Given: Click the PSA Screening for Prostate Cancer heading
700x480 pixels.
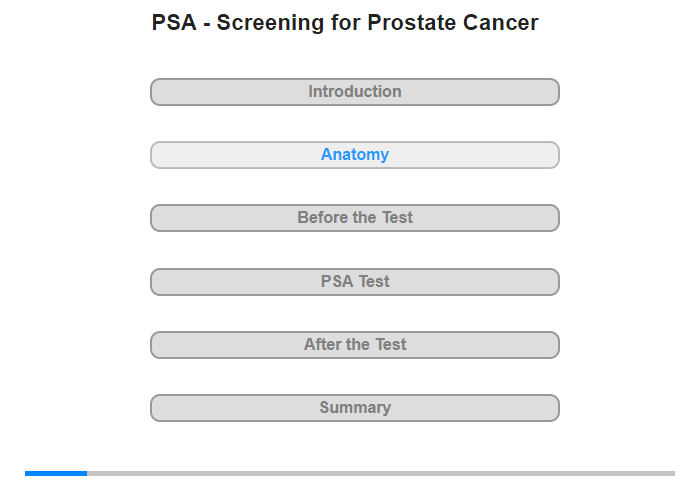Looking at the screenshot, I should (345, 23).
